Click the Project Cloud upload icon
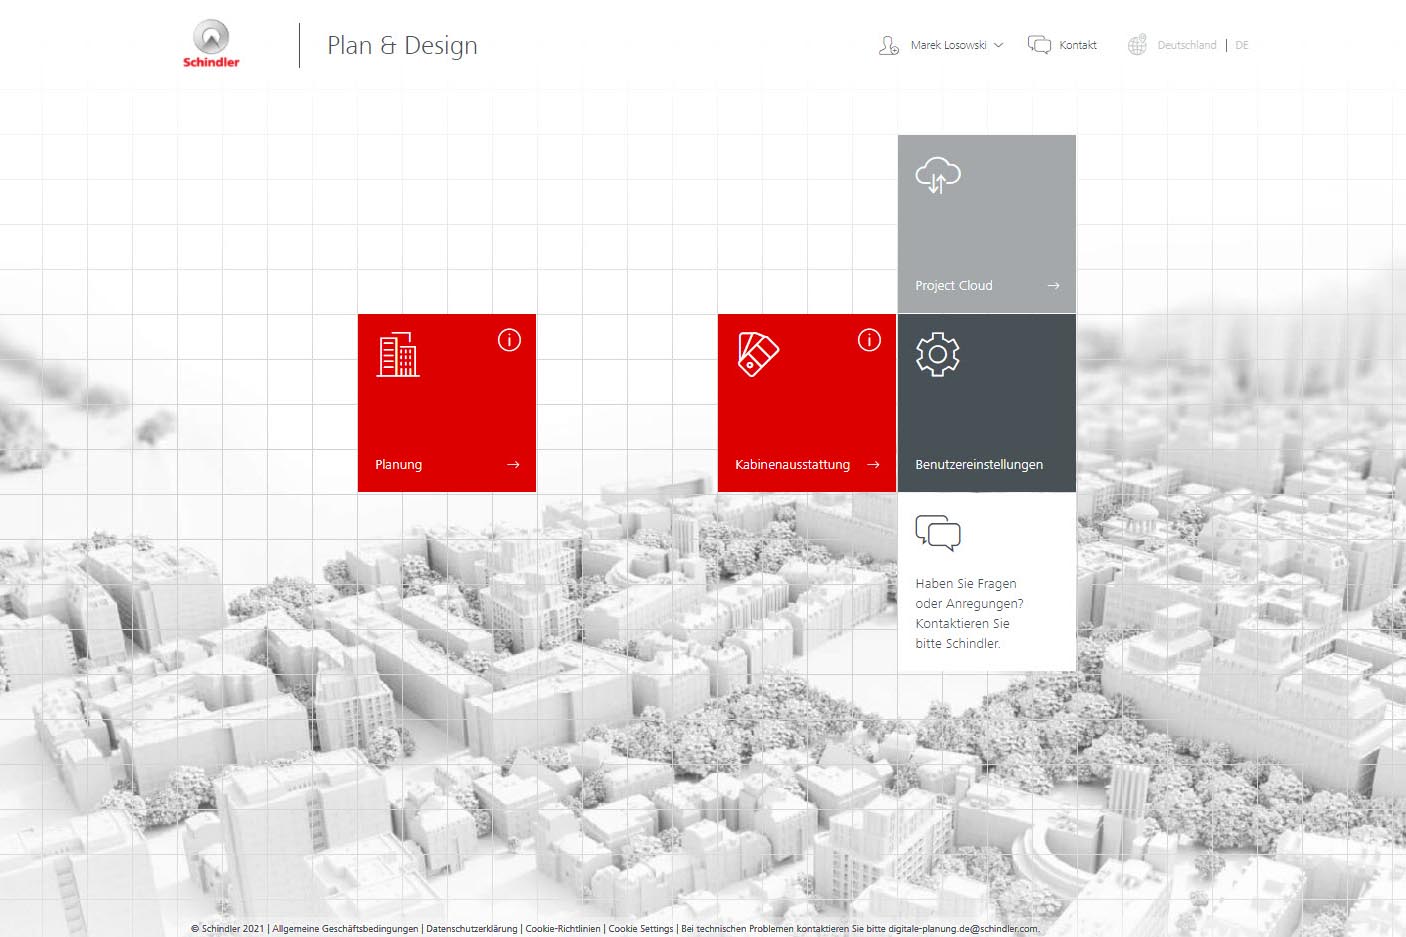 [x=937, y=175]
